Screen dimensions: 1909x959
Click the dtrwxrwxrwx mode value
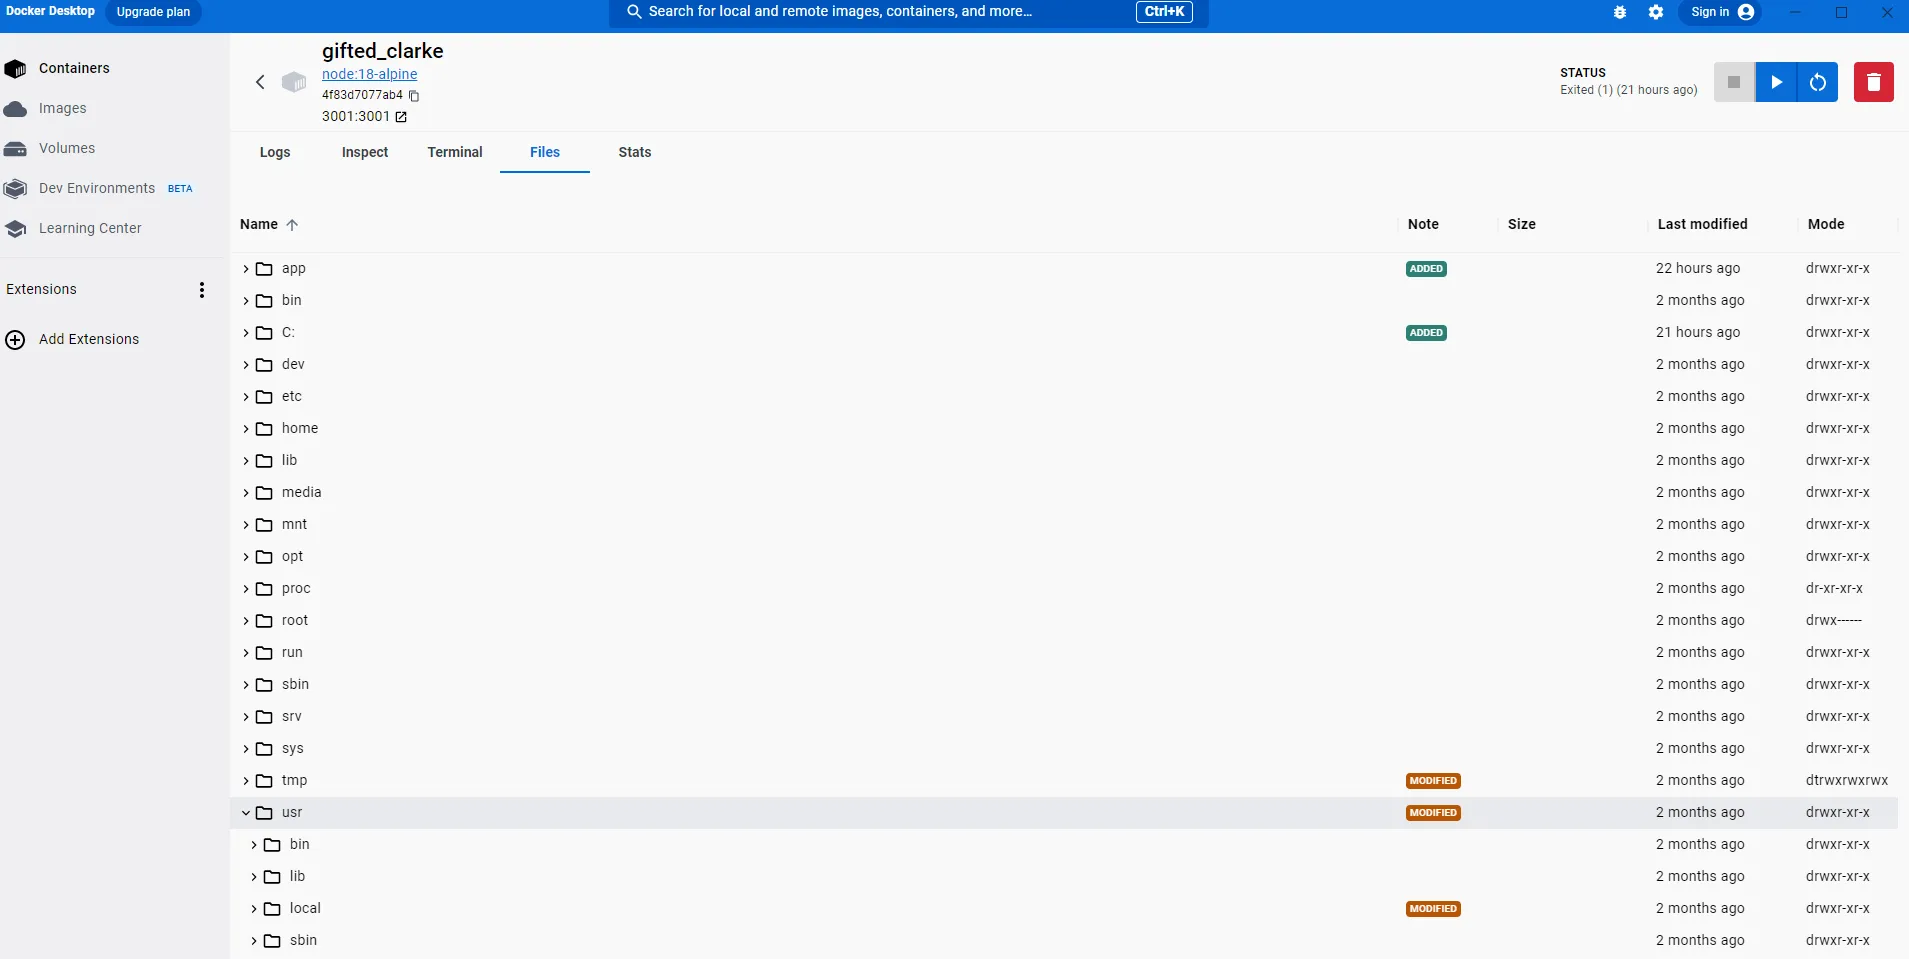tap(1847, 781)
